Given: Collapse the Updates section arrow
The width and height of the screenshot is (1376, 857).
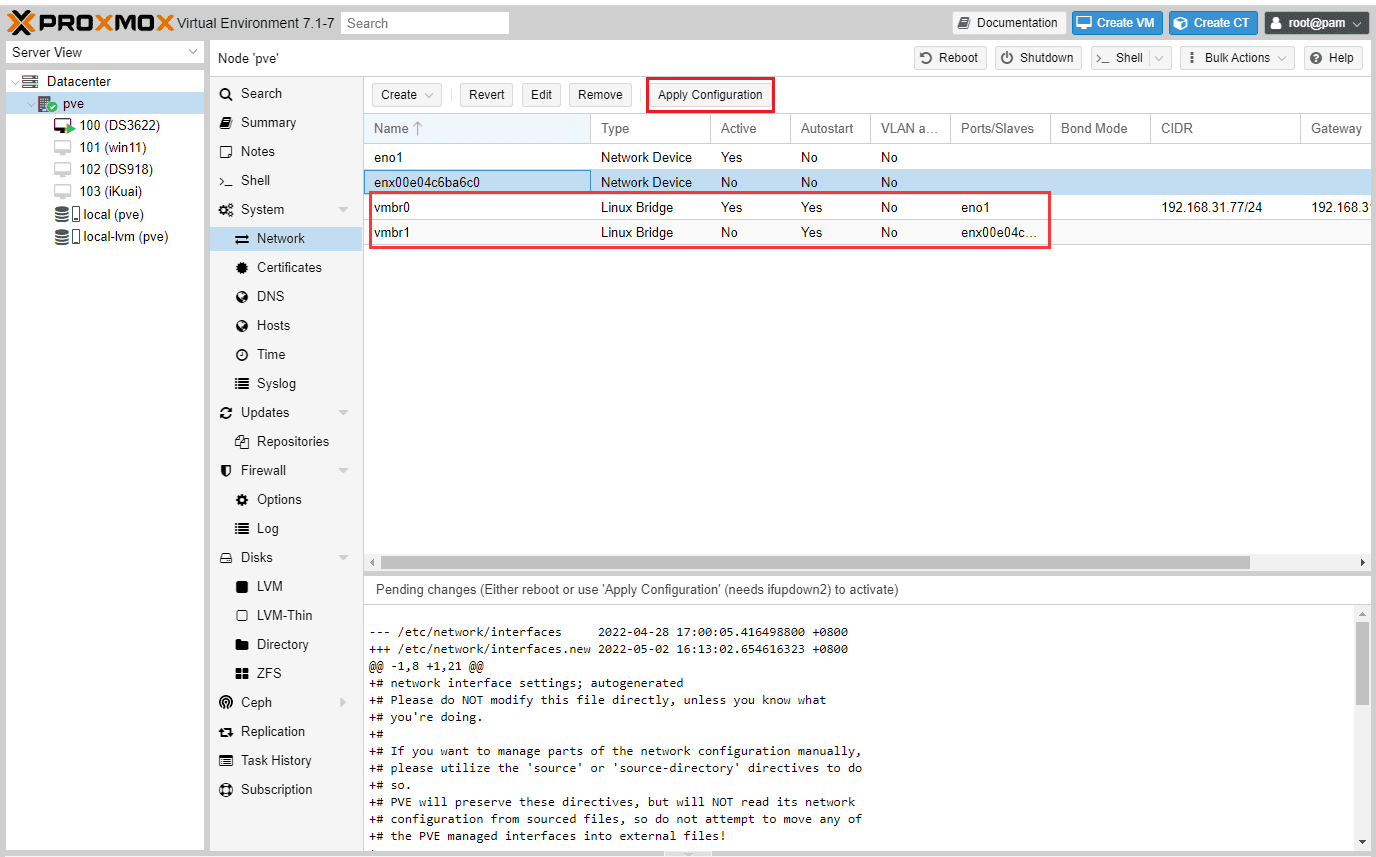Looking at the screenshot, I should (344, 413).
